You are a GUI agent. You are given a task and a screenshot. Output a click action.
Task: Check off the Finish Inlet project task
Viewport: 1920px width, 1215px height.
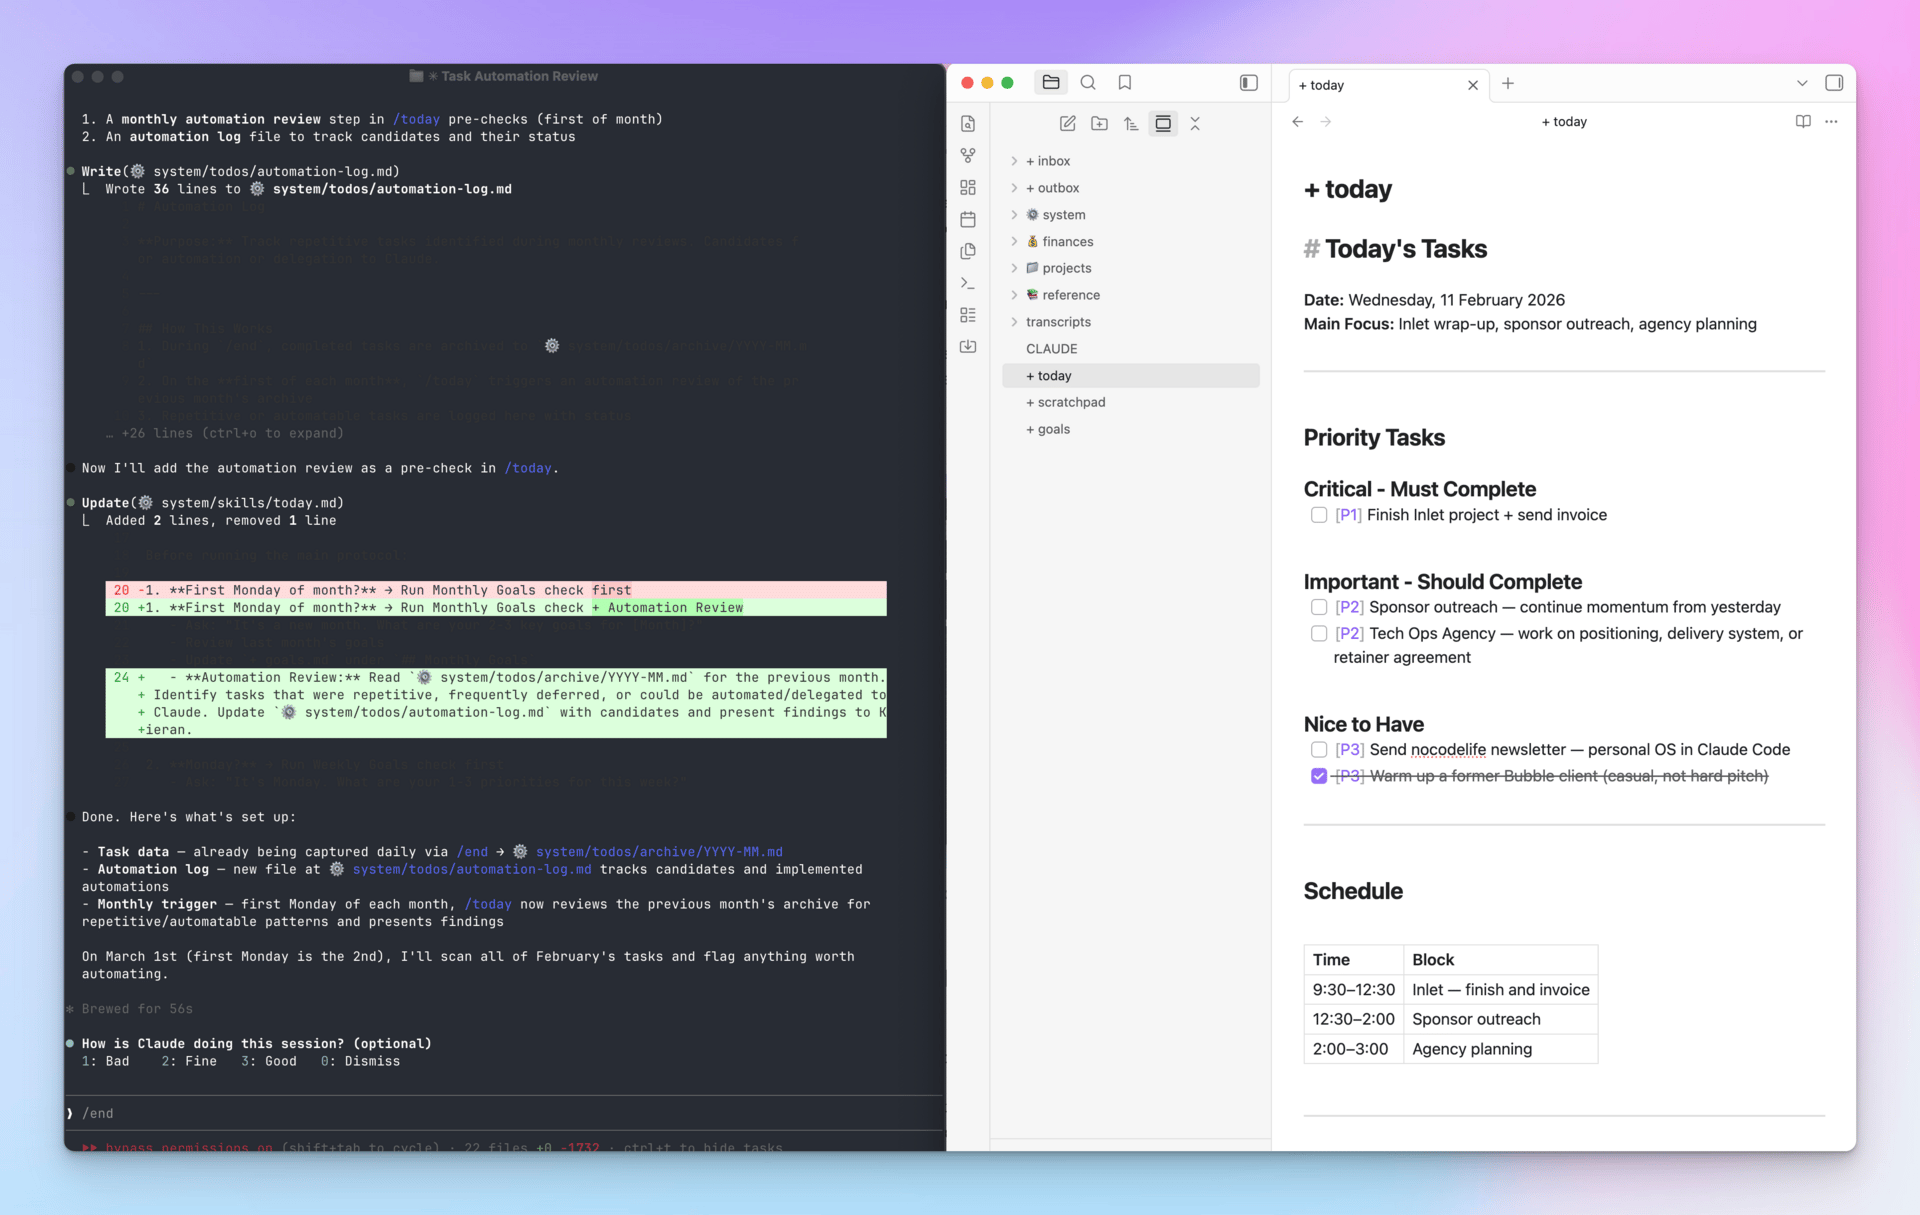1319,515
